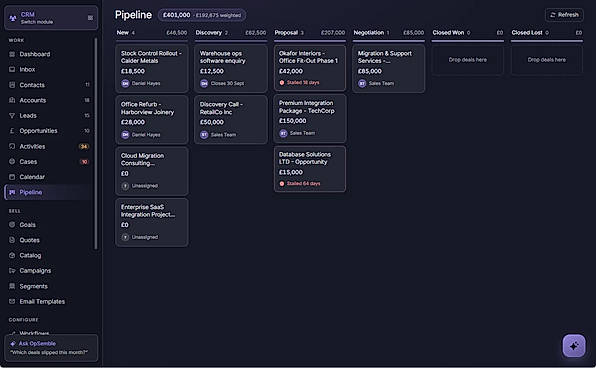Click the Opportunities pound icon
The width and height of the screenshot is (596, 368).
[x=12, y=131]
